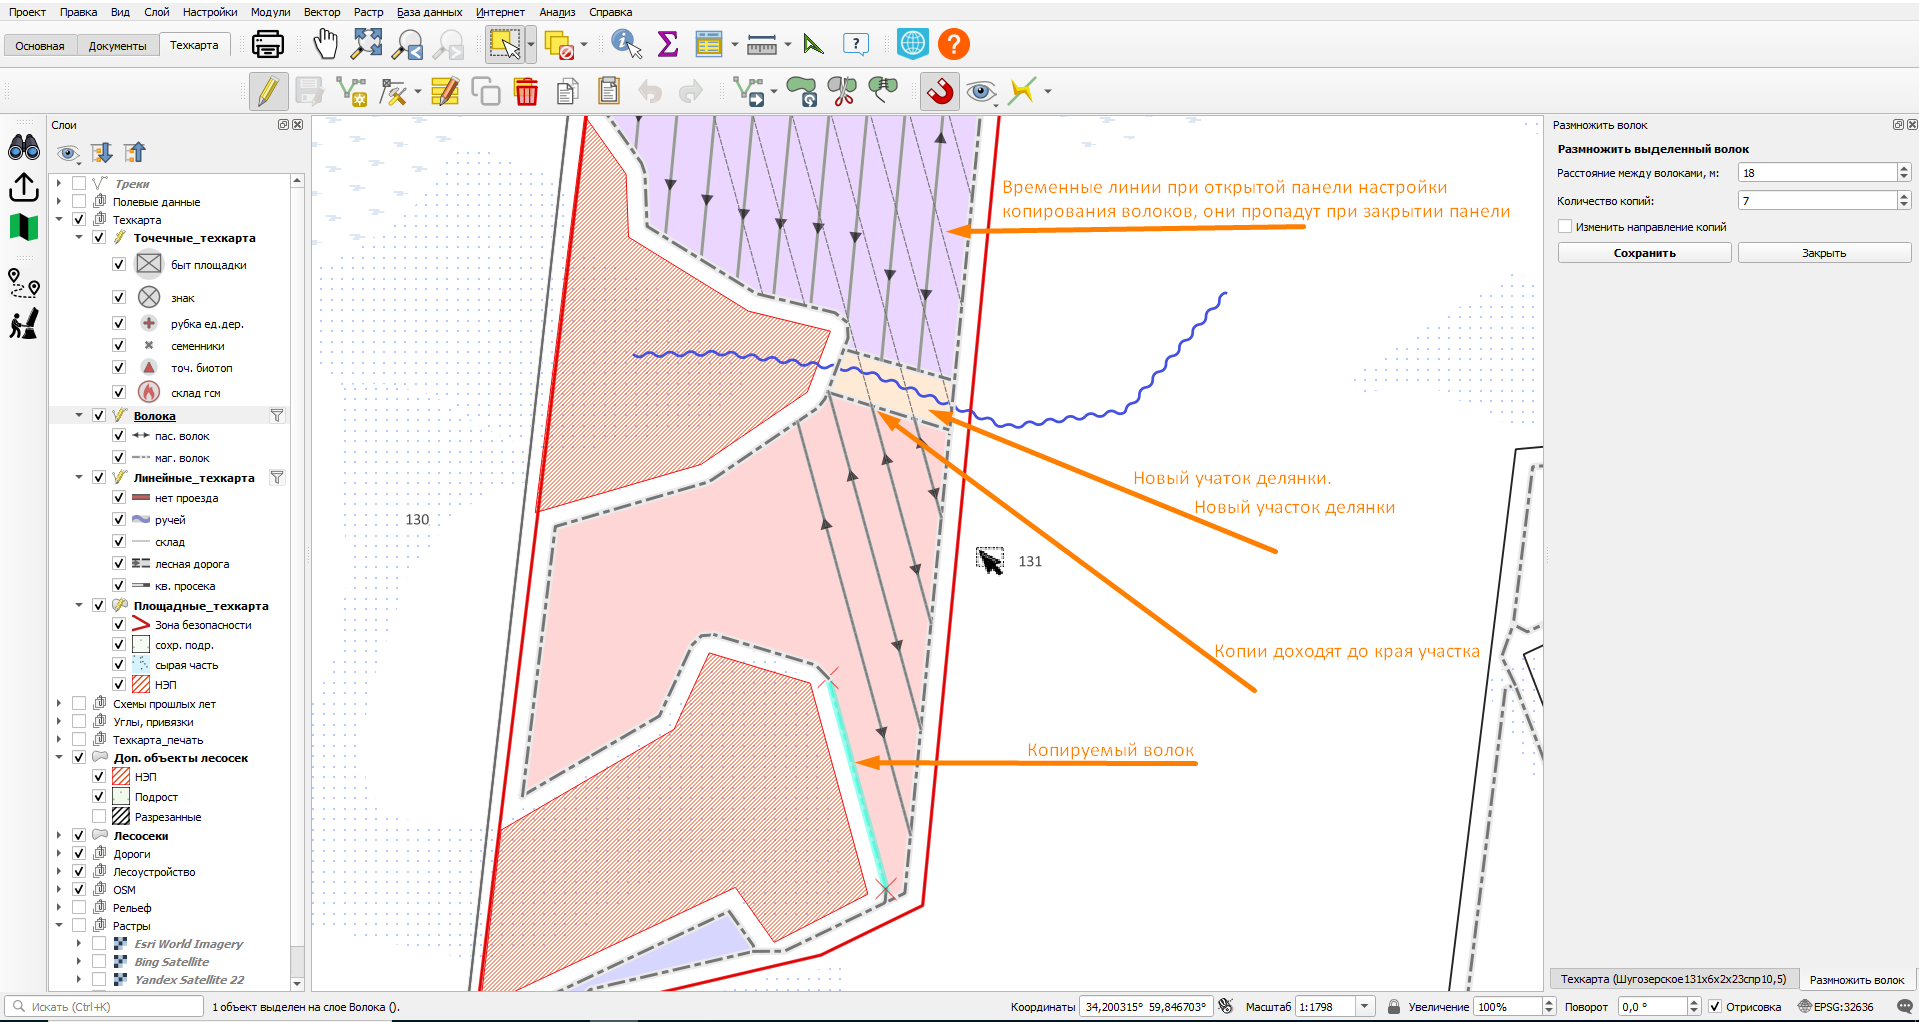Click the Волока layer filter icon
The image size is (1919, 1022).
point(277,415)
